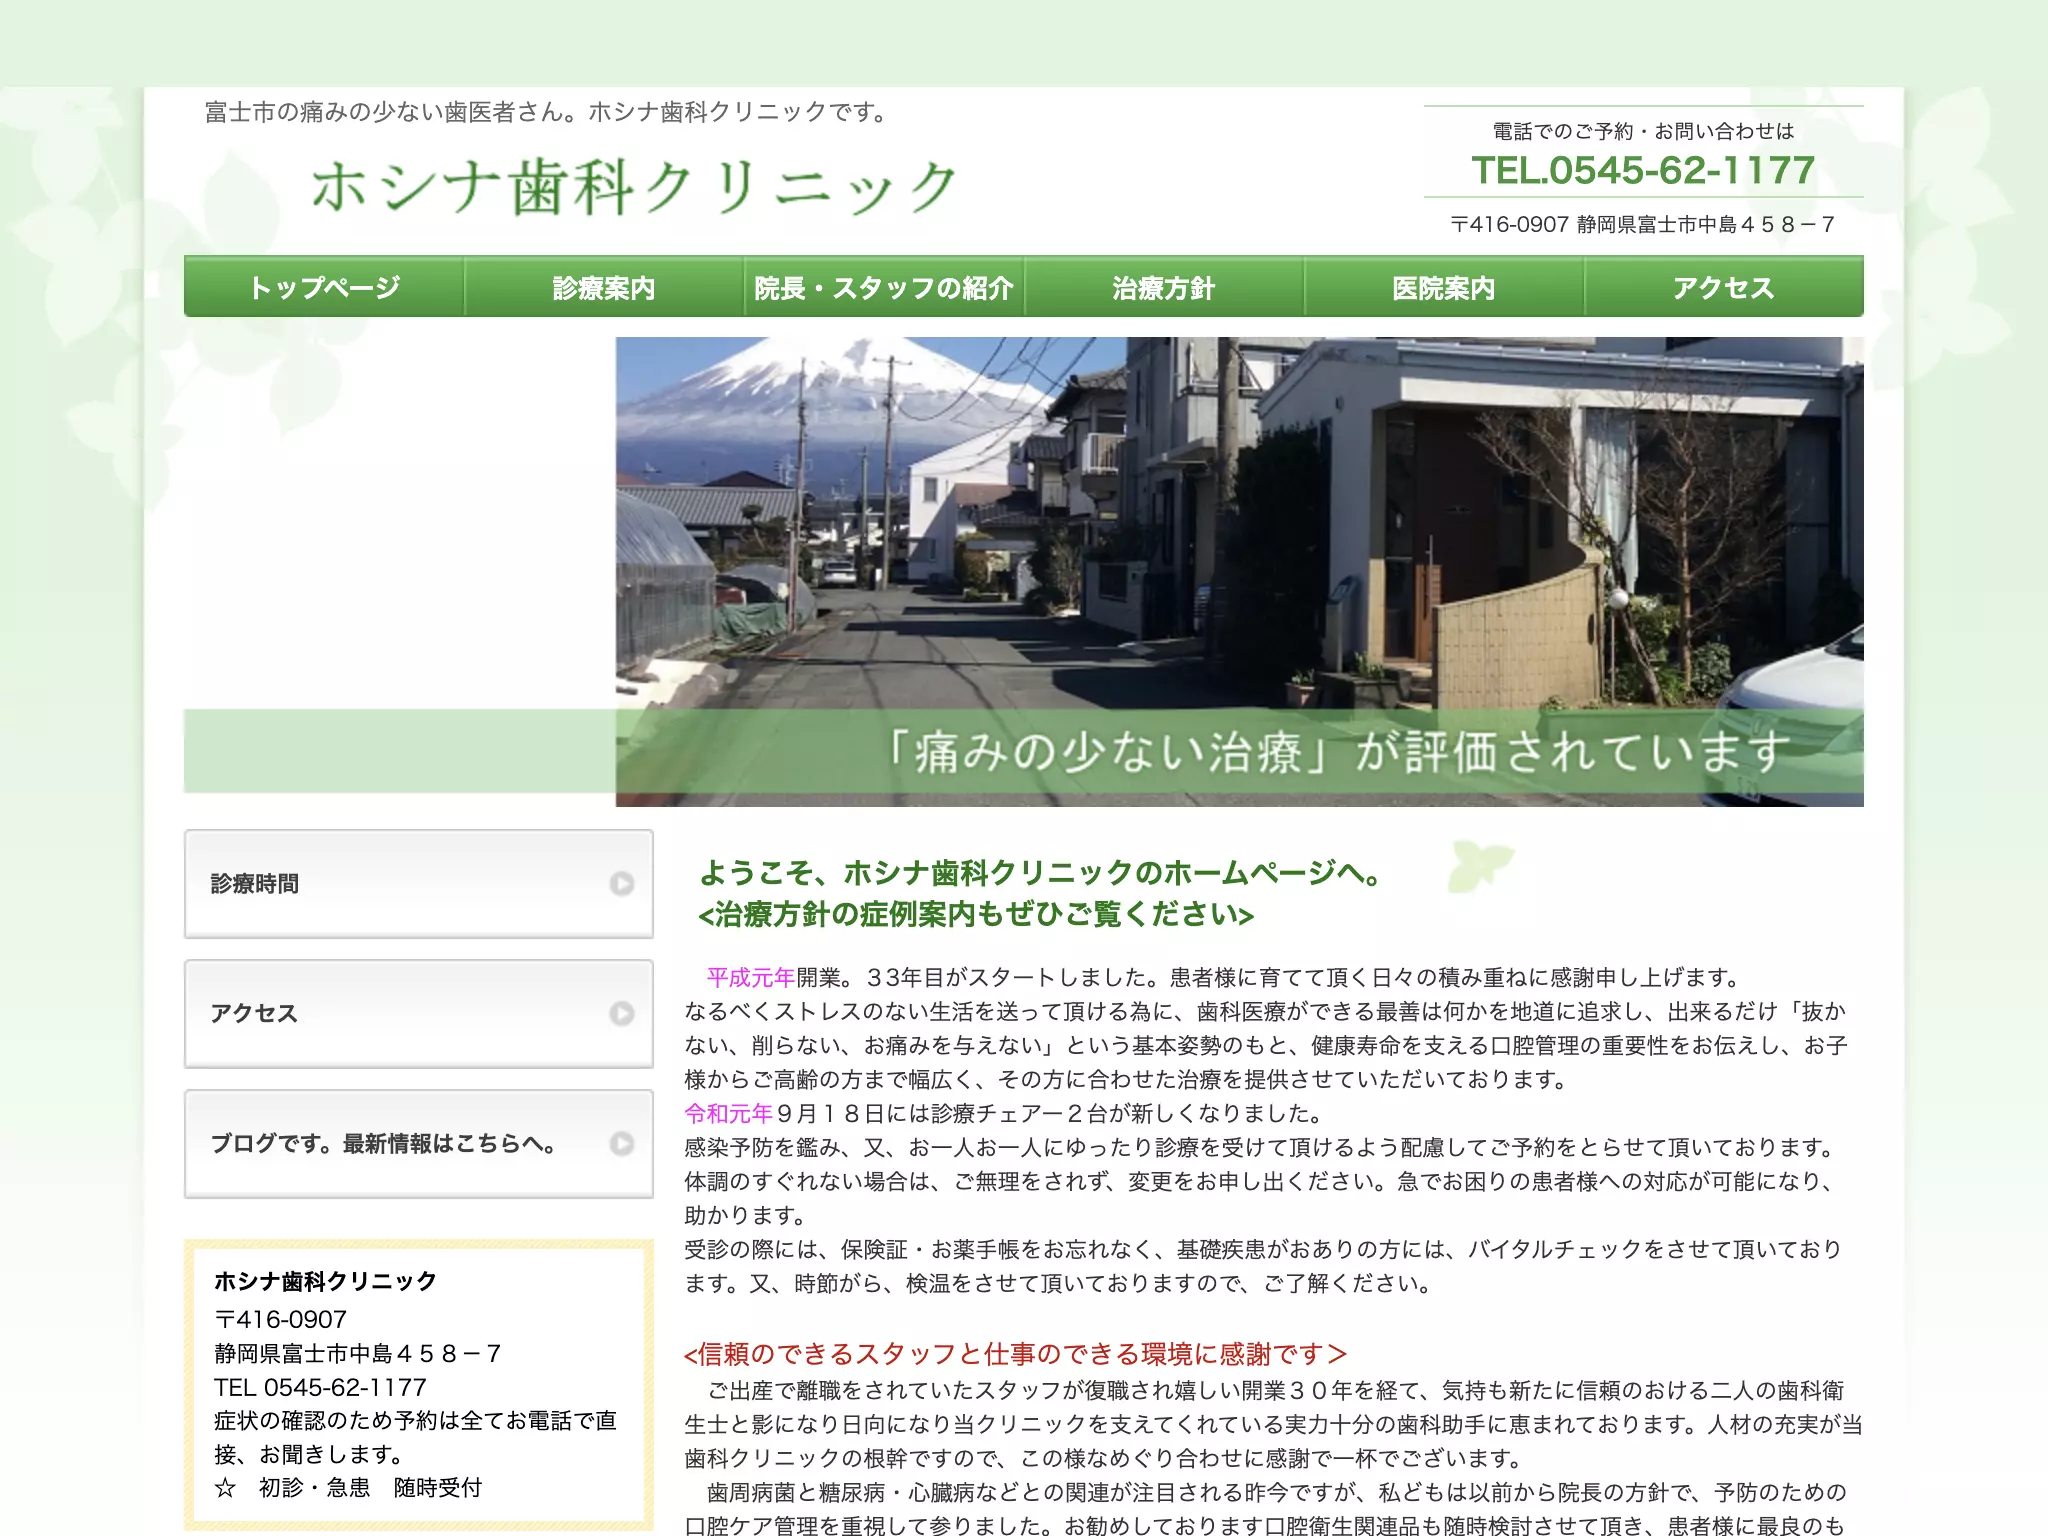
Task: Click the subheading <治療方針の症例案内もぜひご覧ください>
Action: coord(976,915)
